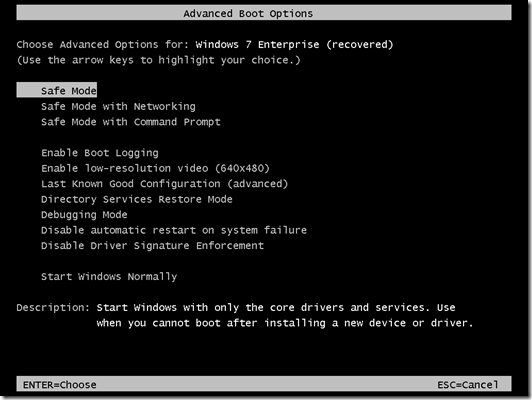Choose Last Known Good Configuration (advanced)

[x=164, y=184]
